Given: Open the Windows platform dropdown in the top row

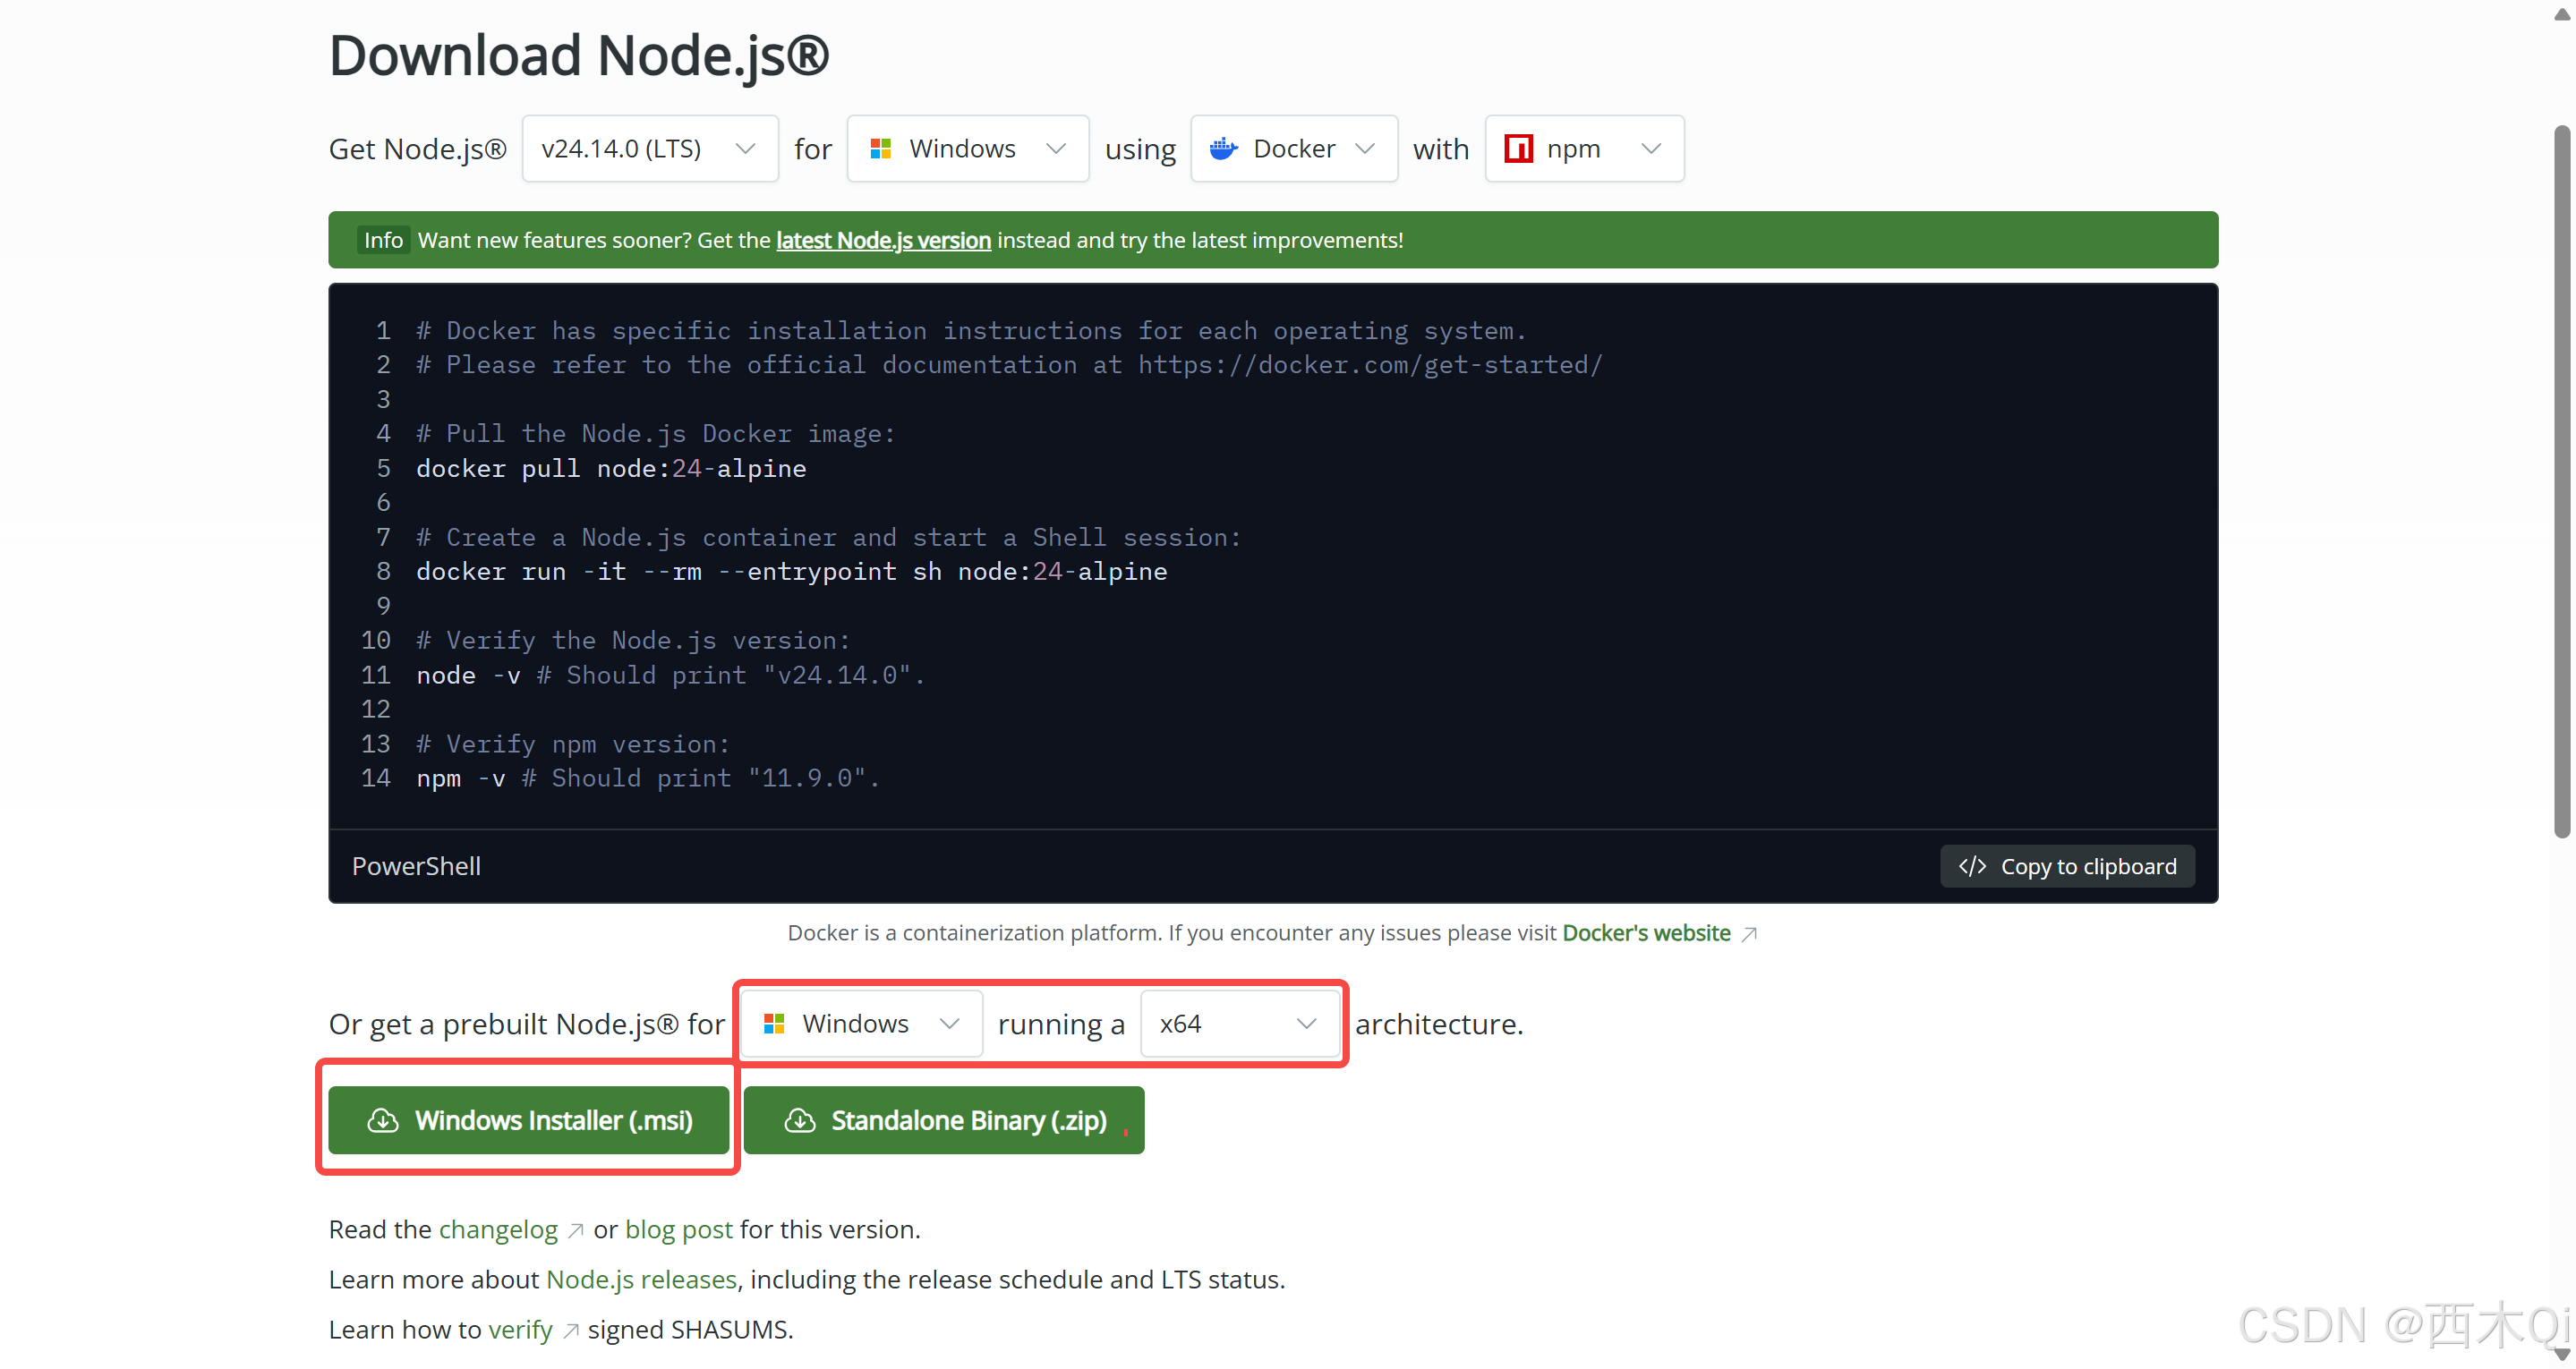Looking at the screenshot, I should click(x=967, y=149).
